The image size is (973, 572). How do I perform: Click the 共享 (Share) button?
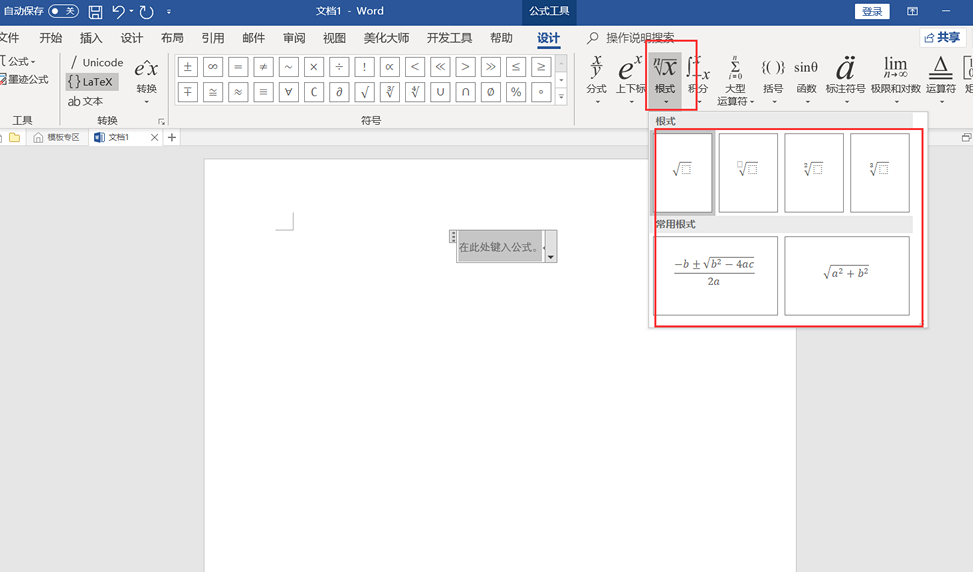tap(942, 38)
